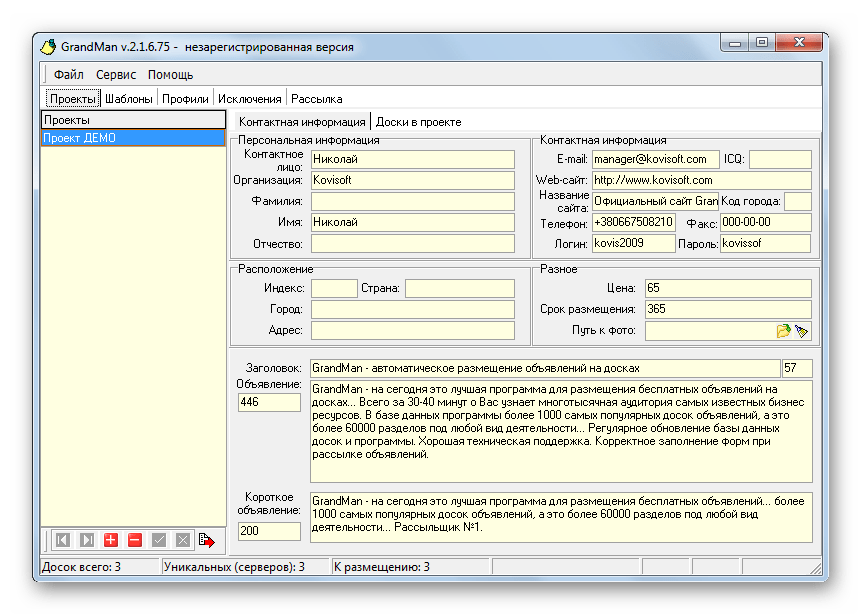
Task: Clear photo path with broom icon
Action: coord(801,330)
